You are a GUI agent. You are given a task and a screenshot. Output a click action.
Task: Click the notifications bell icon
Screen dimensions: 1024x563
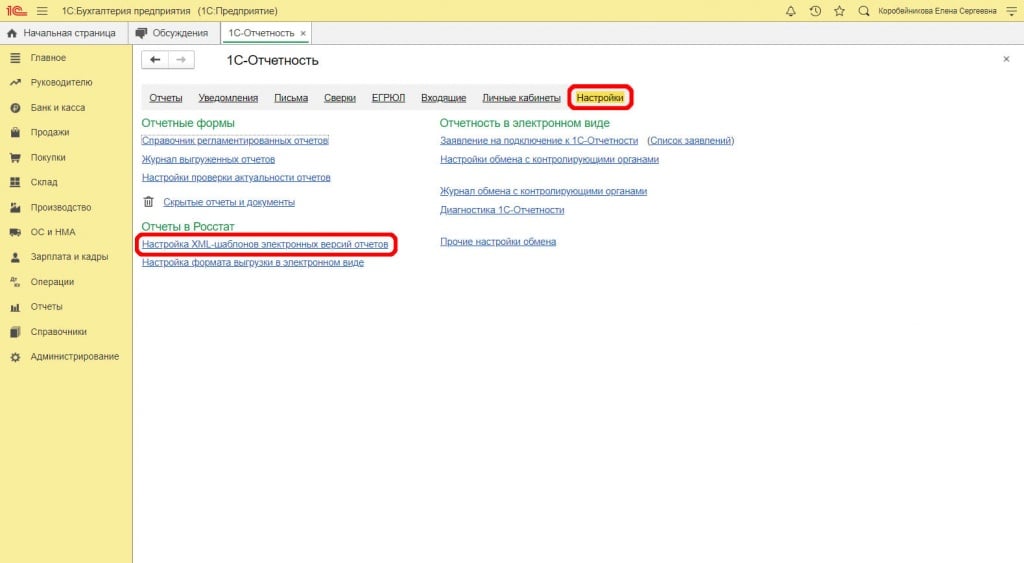(791, 11)
